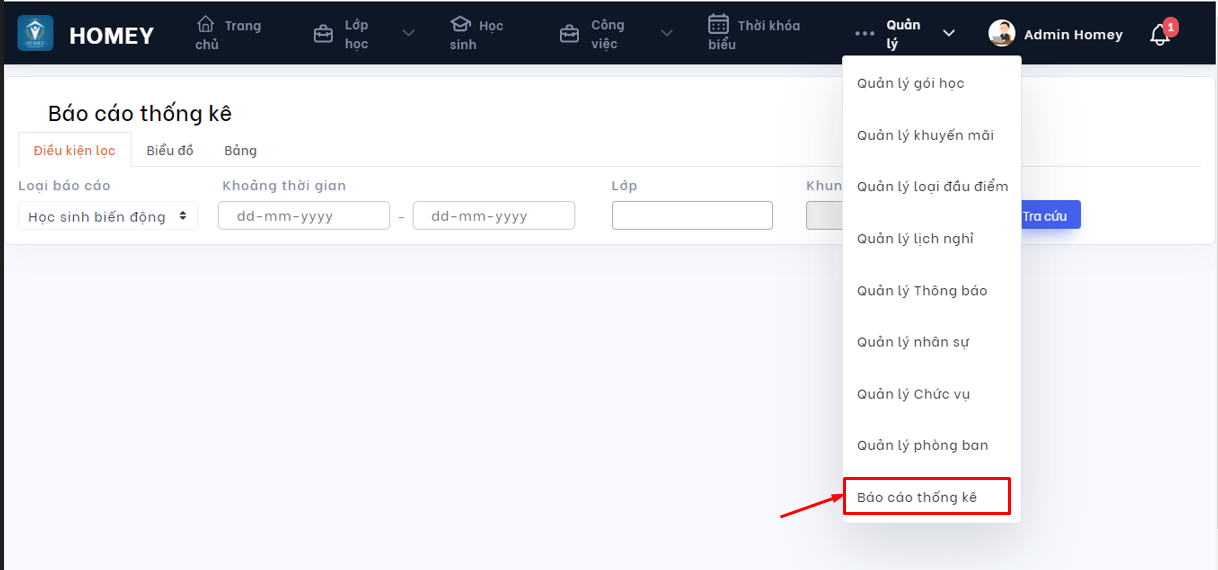Screen dimensions: 1218x570
Task: Click the Admin Homey avatar picture
Action: point(1001,34)
